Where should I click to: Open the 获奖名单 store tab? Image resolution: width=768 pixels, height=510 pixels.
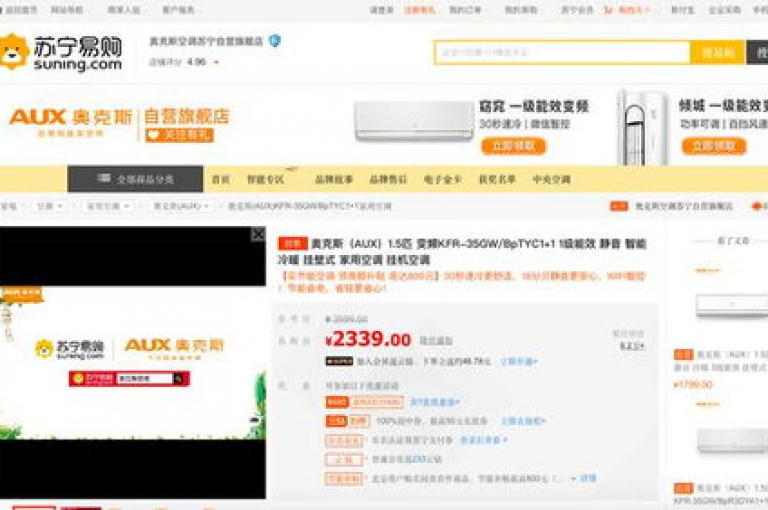coord(497,179)
